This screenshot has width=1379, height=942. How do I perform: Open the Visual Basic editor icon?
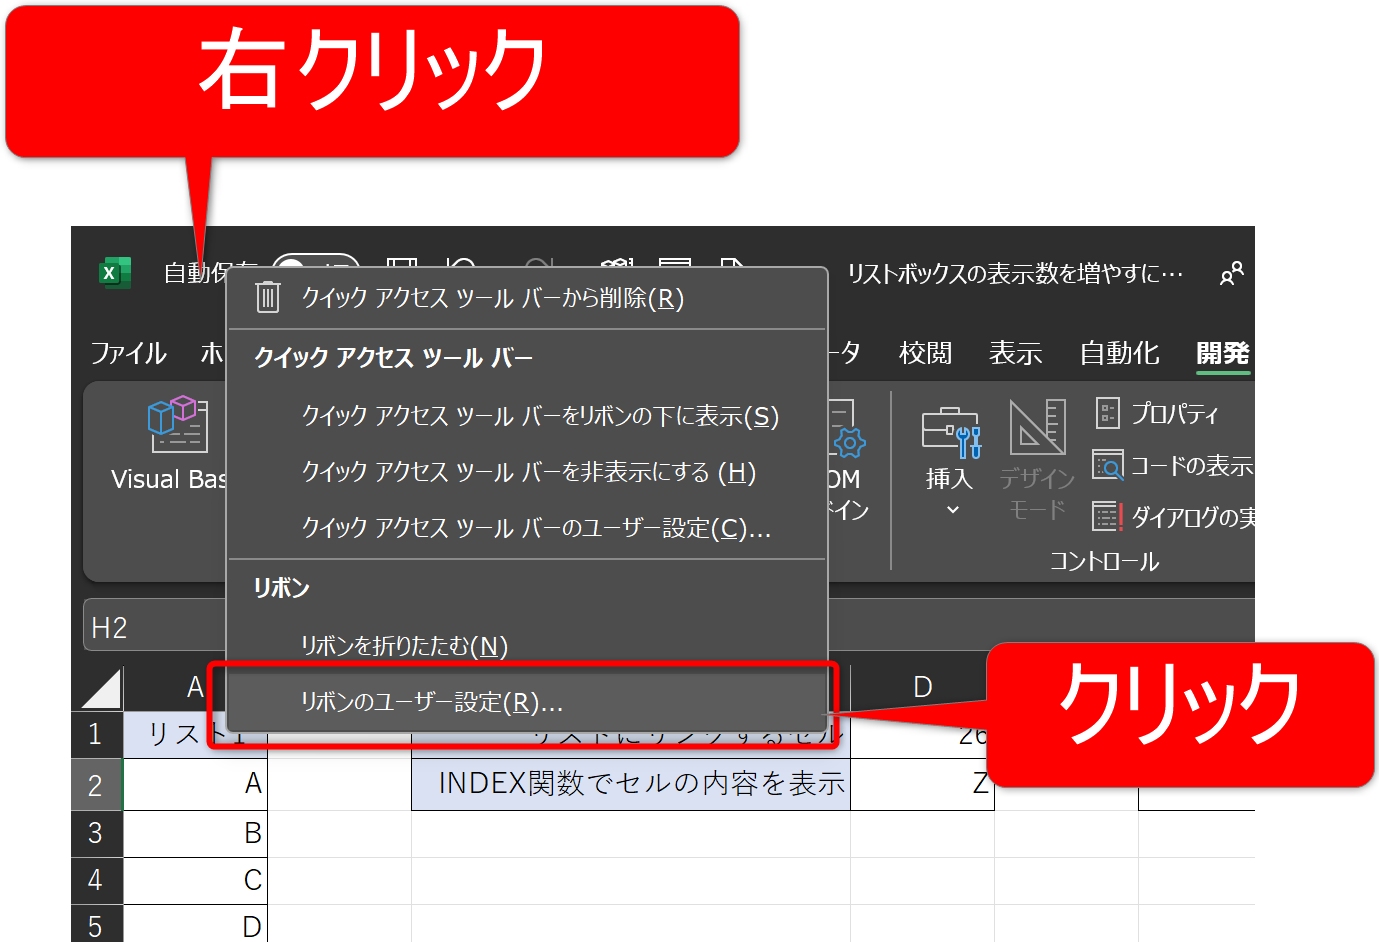(177, 425)
